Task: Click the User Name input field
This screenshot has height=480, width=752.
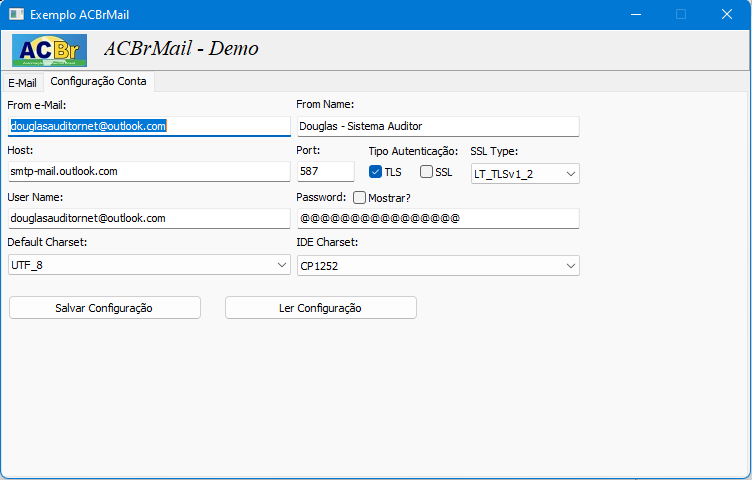Action: [149, 218]
